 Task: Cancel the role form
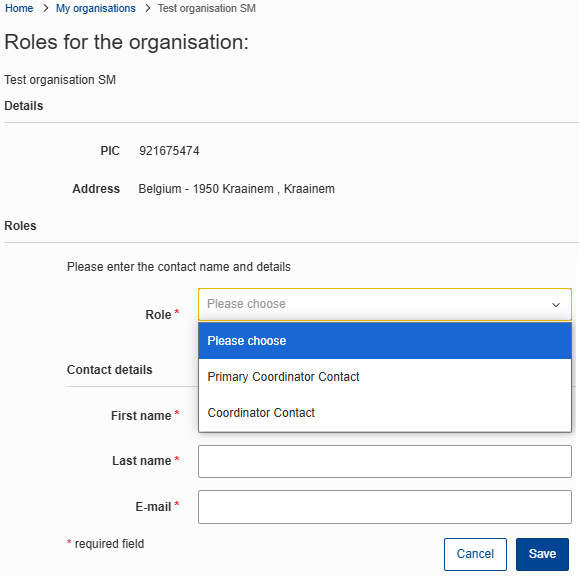(475, 554)
